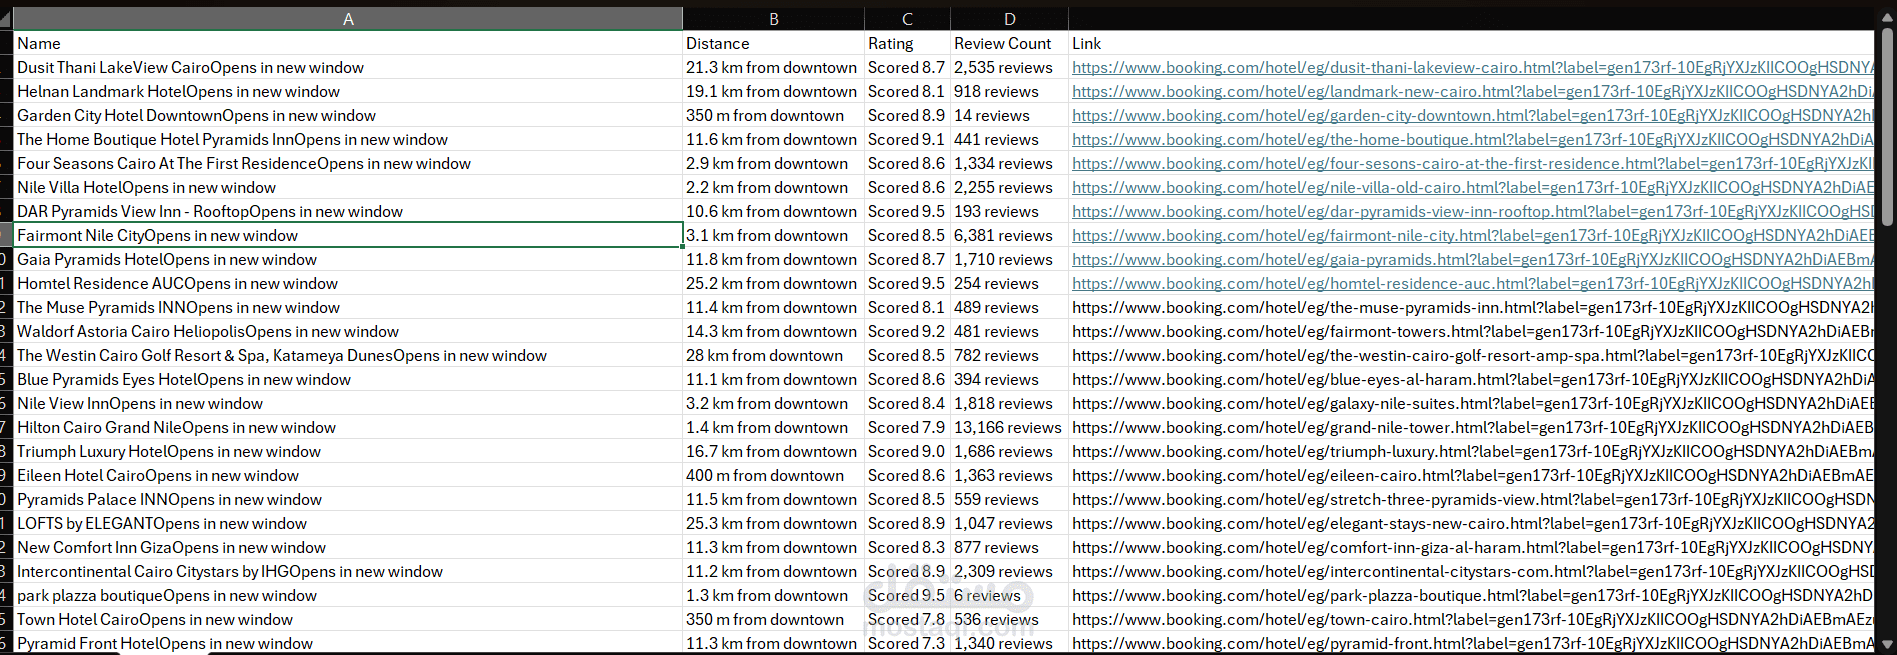
Task: Click The Muse Pyramids INN name cell
Action: tap(348, 307)
